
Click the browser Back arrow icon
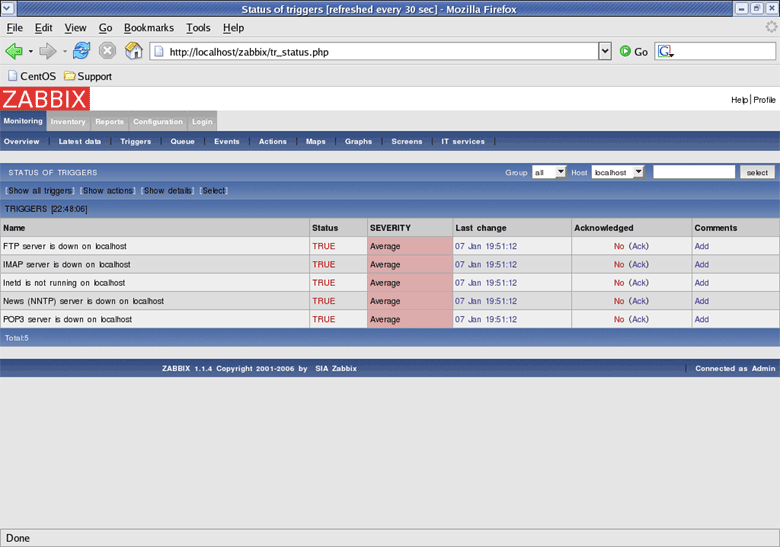[x=14, y=51]
